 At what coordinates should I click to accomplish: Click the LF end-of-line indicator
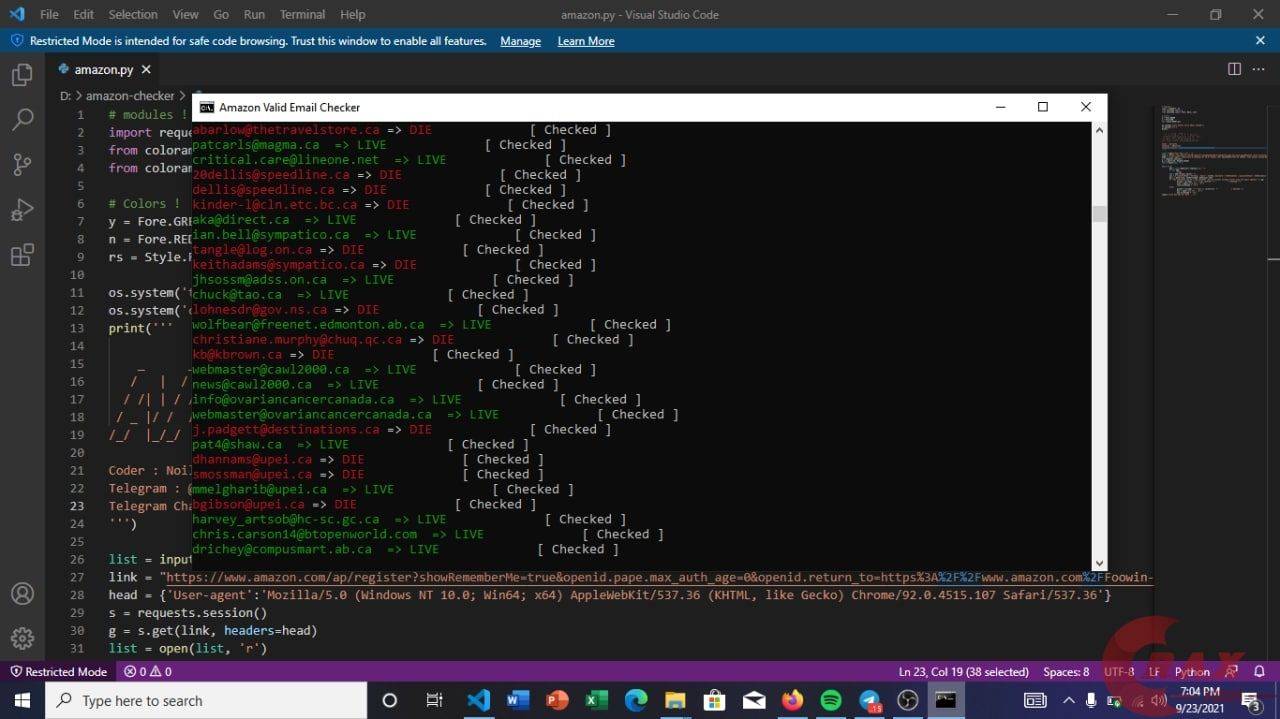pos(1154,671)
